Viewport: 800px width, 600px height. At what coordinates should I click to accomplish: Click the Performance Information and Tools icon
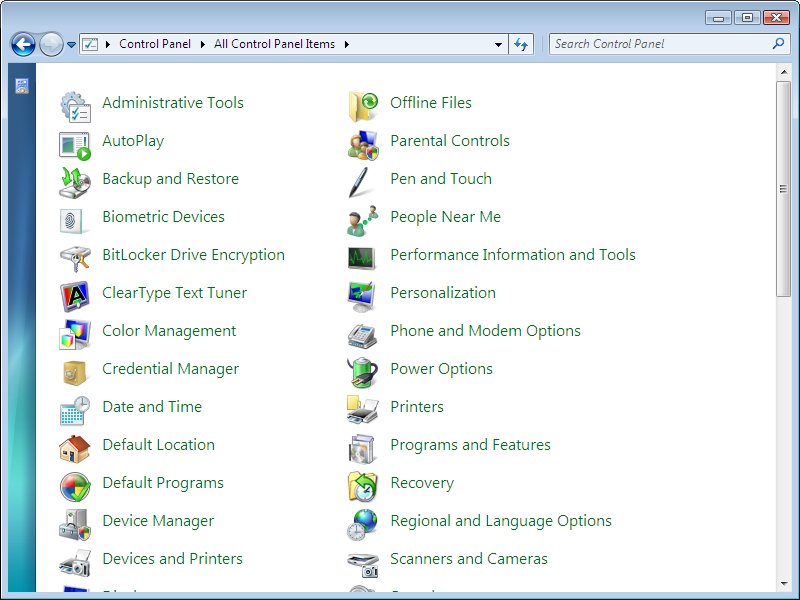tap(362, 259)
